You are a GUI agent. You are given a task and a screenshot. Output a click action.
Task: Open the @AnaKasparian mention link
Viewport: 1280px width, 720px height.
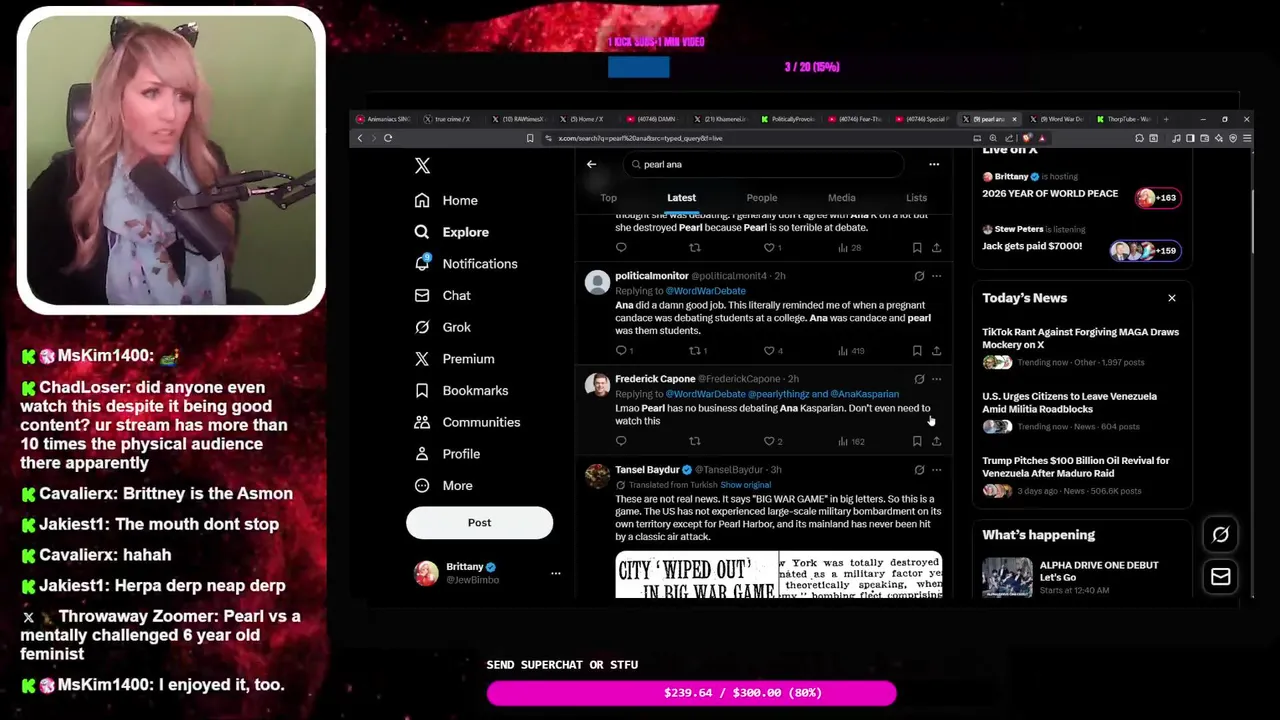[864, 394]
